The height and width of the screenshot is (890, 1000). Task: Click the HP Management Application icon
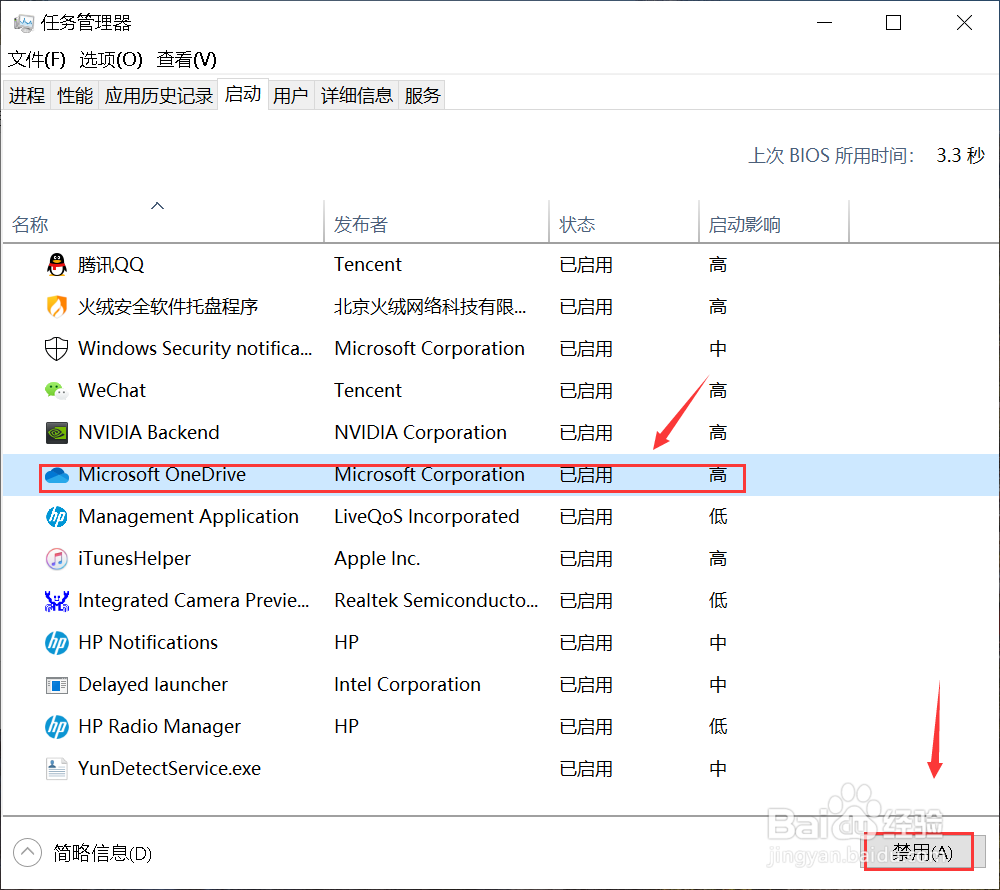(57, 516)
